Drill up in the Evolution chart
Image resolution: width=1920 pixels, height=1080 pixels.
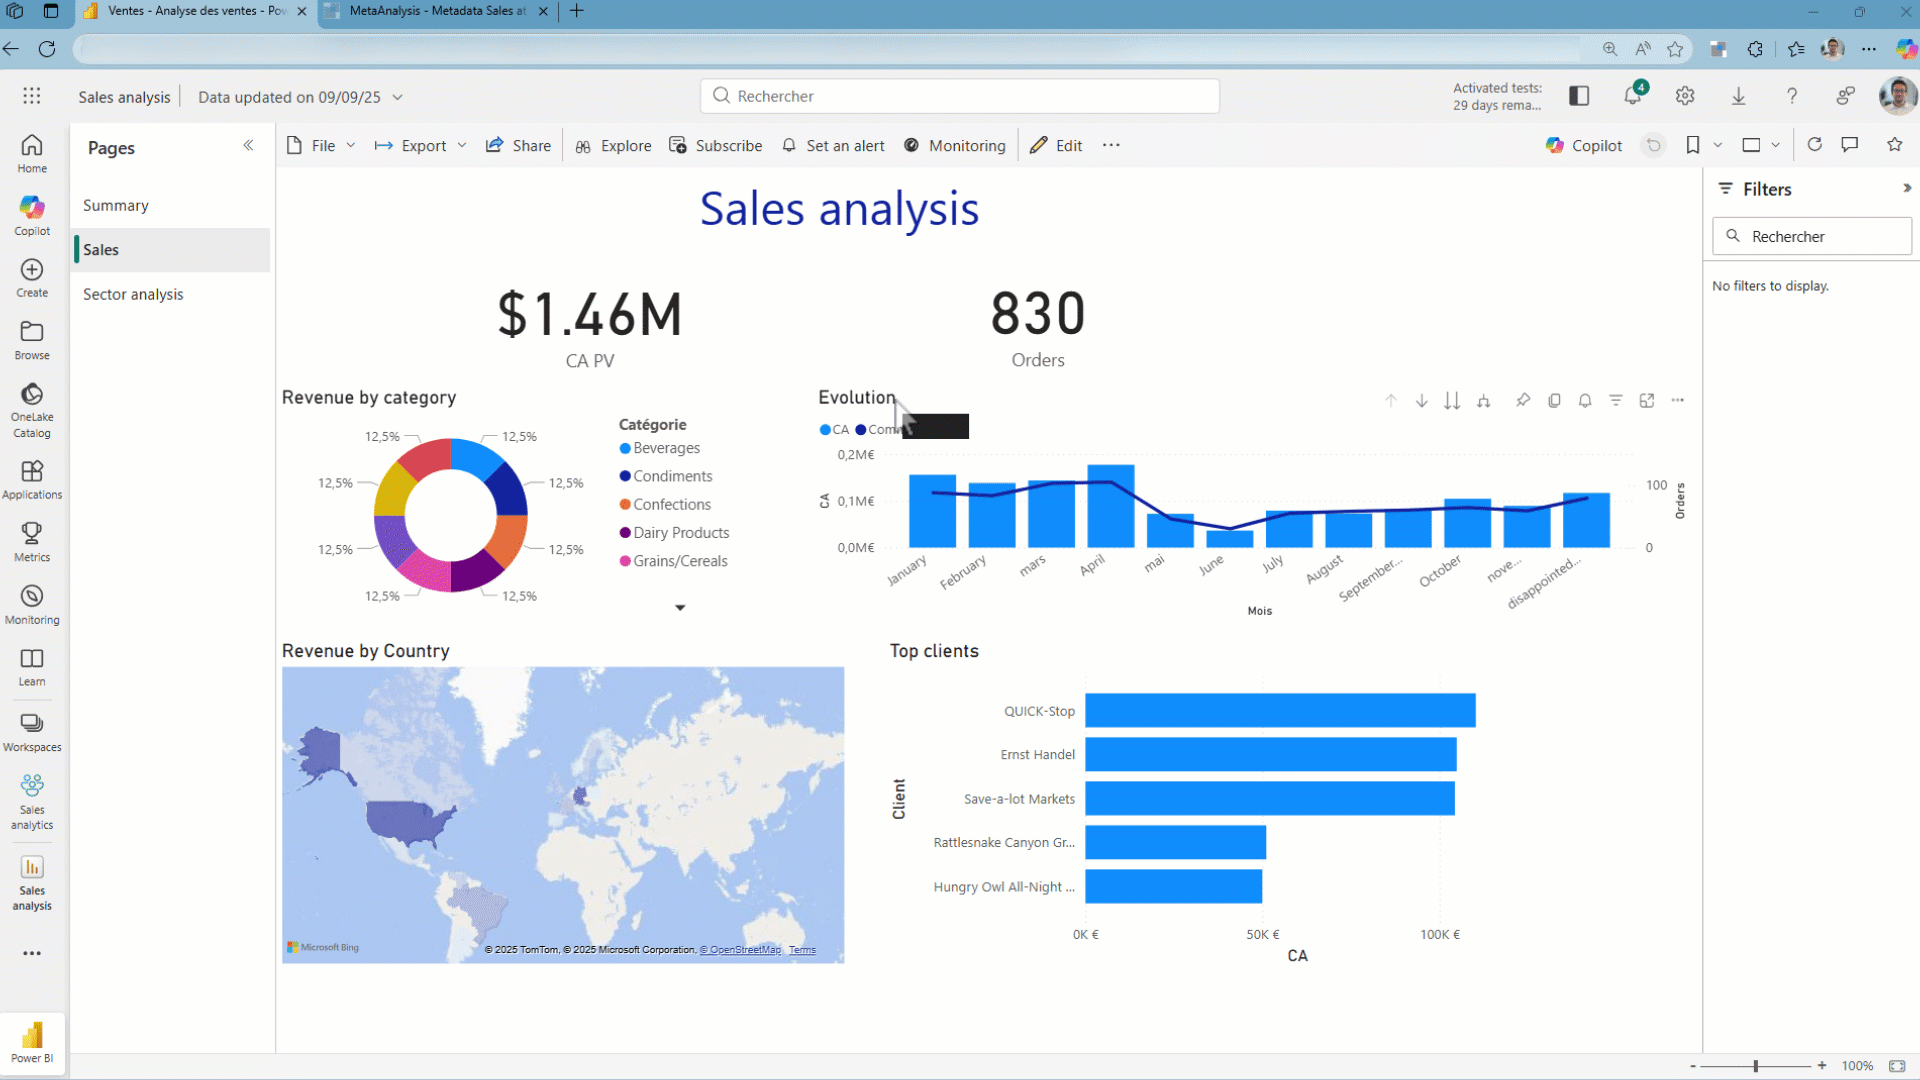pyautogui.click(x=1391, y=401)
